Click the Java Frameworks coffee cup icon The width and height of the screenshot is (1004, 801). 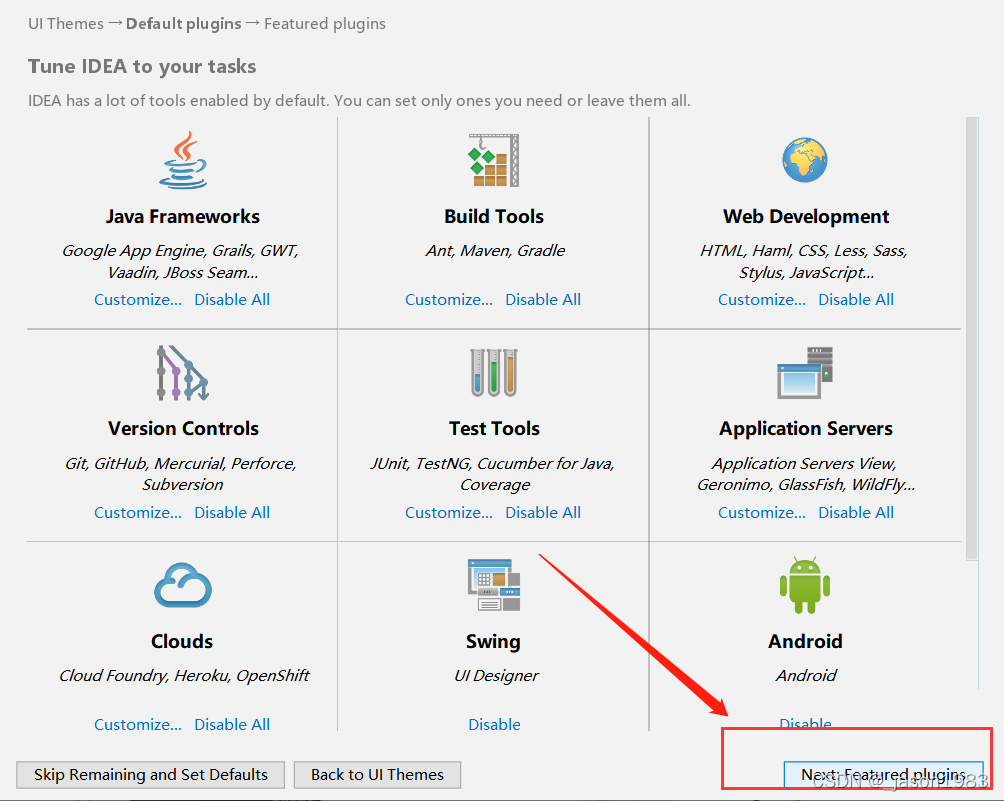pyautogui.click(x=183, y=160)
